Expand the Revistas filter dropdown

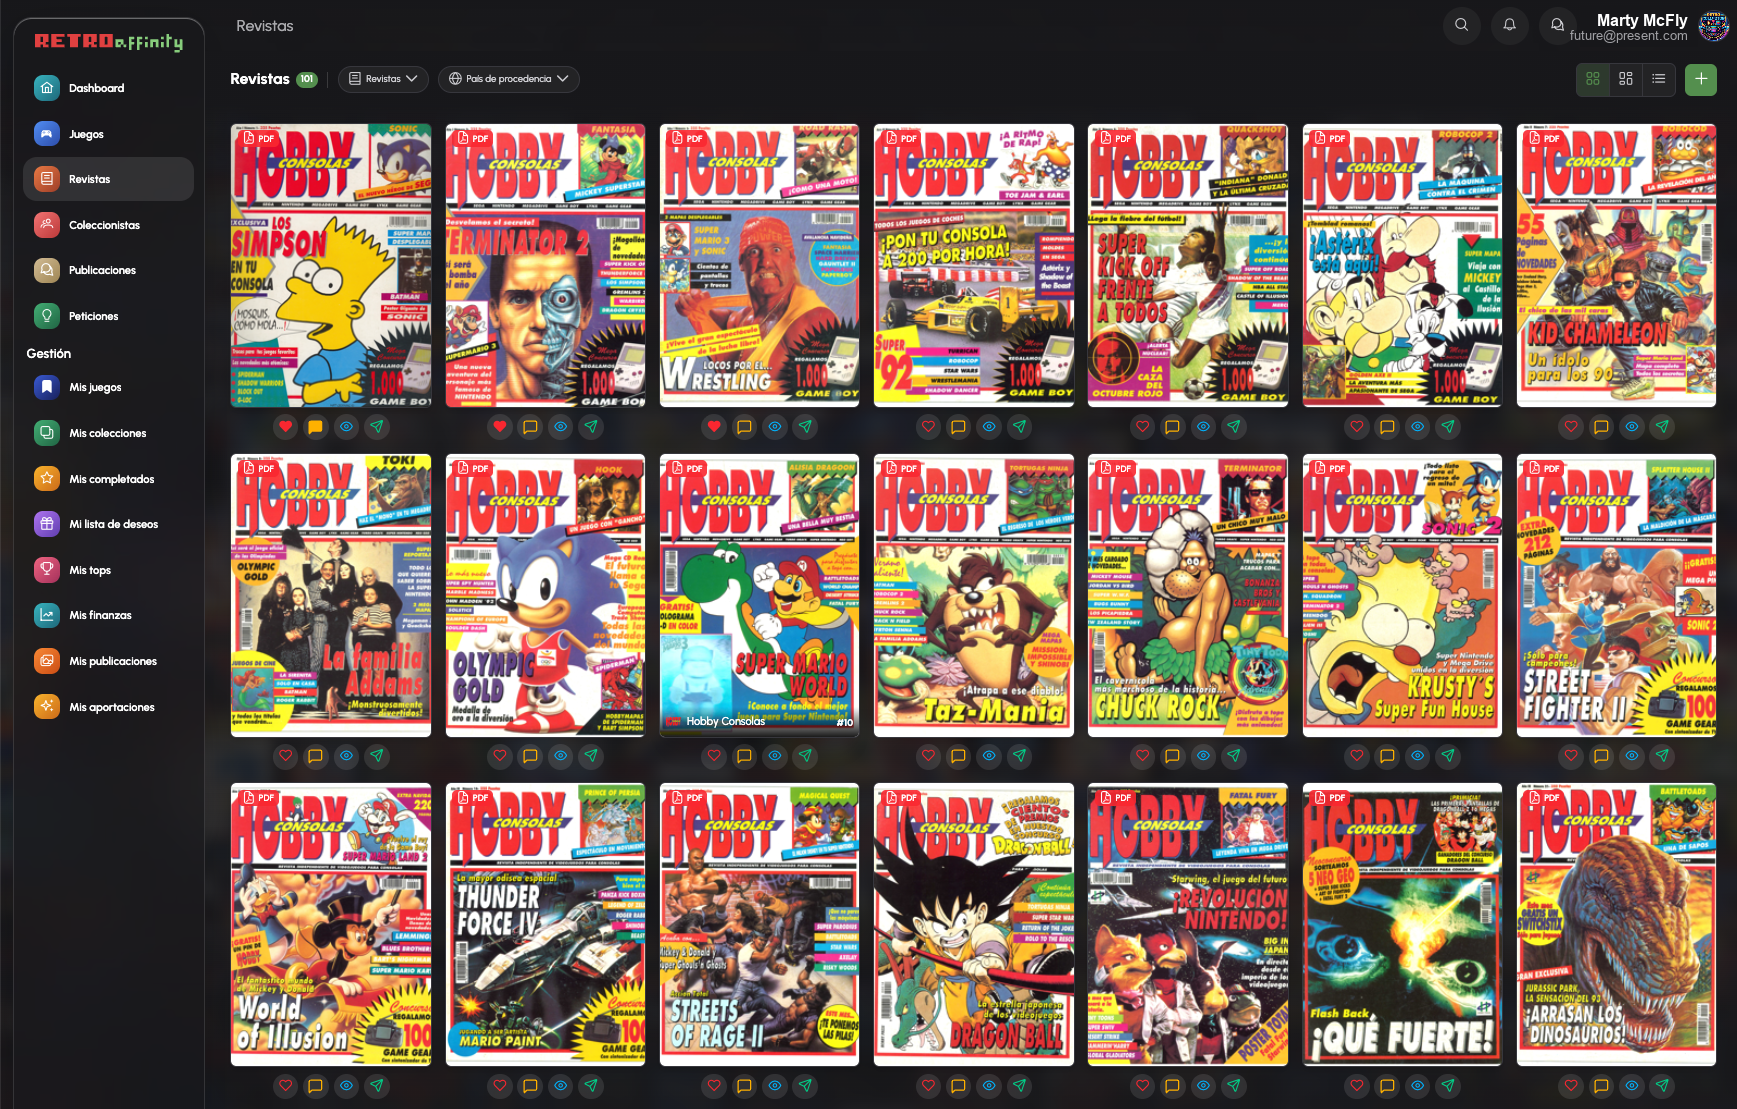(383, 79)
